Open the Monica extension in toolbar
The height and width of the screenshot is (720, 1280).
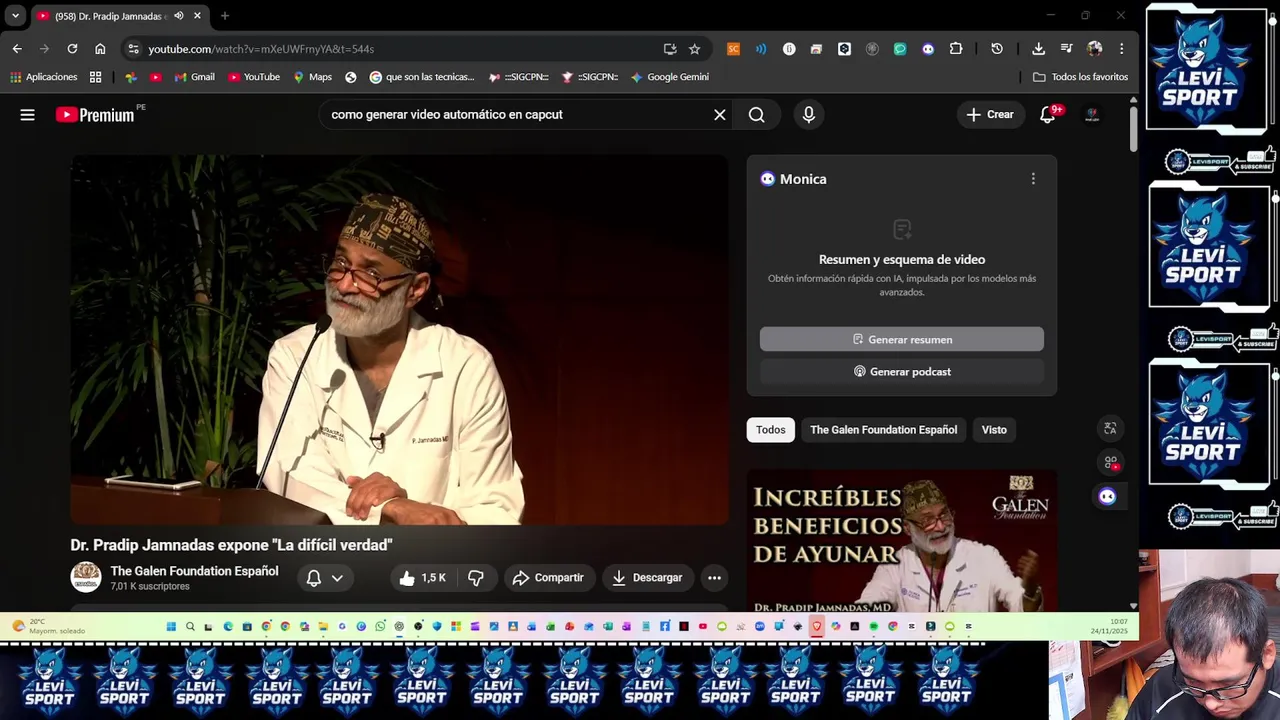click(928, 49)
